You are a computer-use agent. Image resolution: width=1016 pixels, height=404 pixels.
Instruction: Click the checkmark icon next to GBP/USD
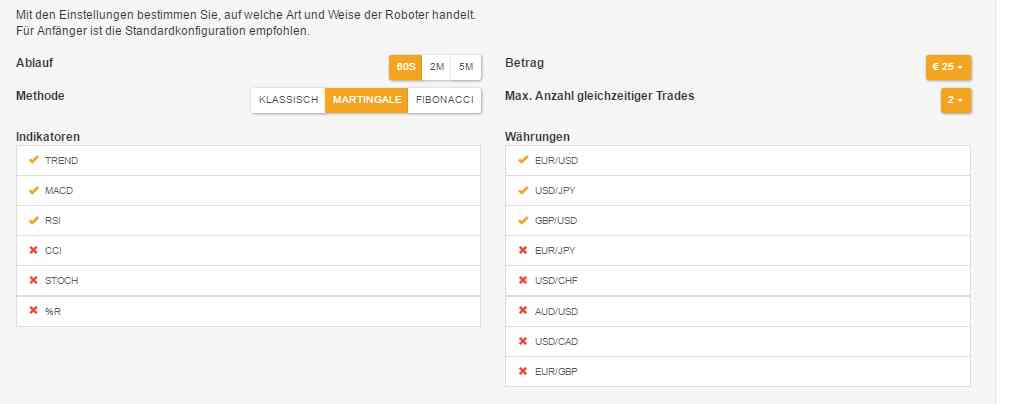pyautogui.click(x=523, y=220)
